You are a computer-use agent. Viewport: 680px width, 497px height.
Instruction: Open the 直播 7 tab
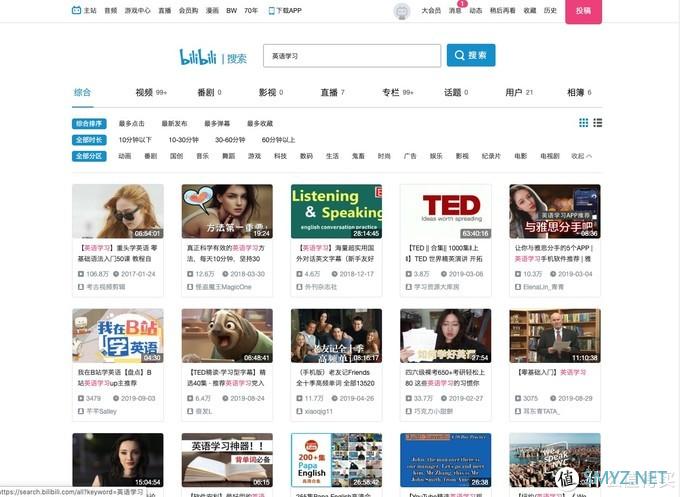tap(333, 92)
